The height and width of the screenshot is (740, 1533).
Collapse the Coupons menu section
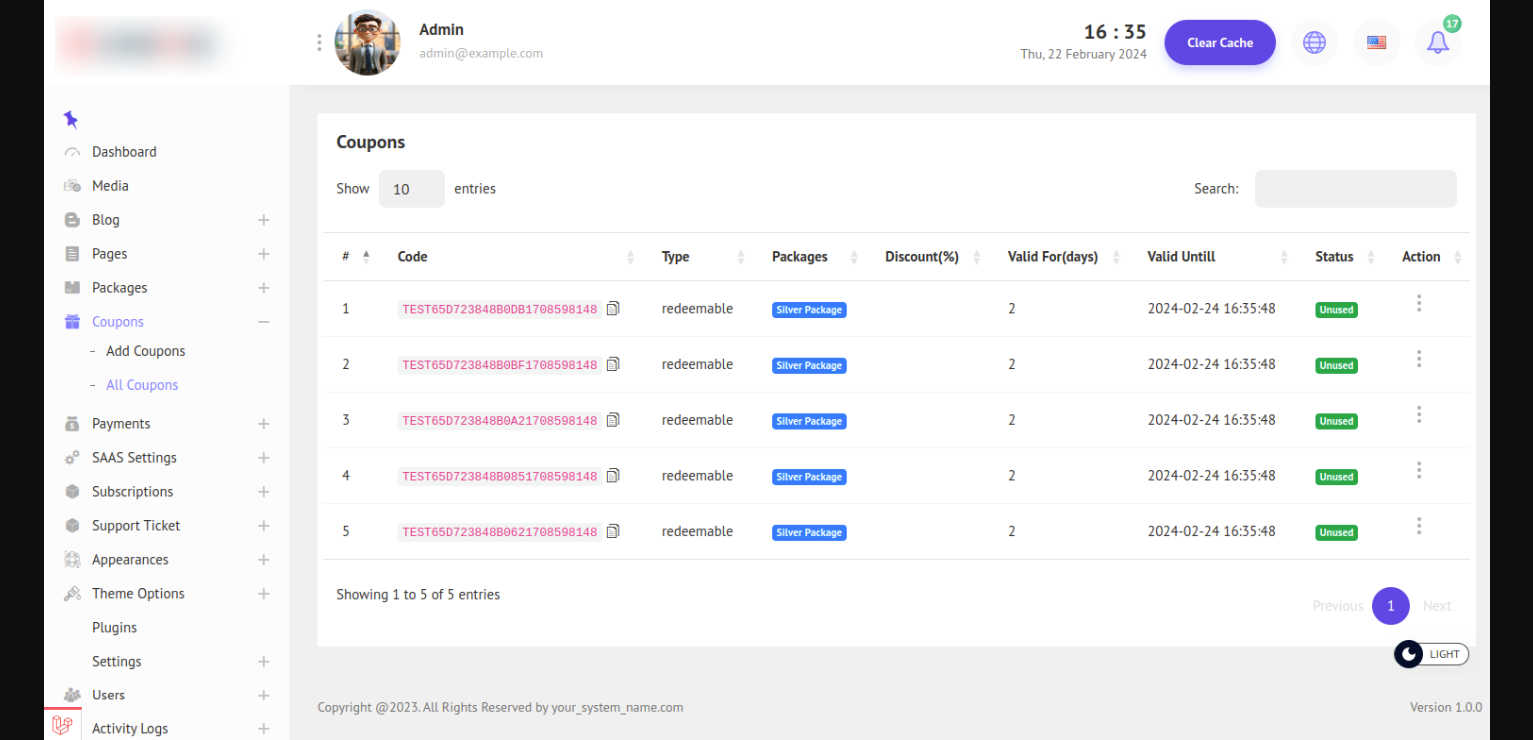tap(264, 322)
